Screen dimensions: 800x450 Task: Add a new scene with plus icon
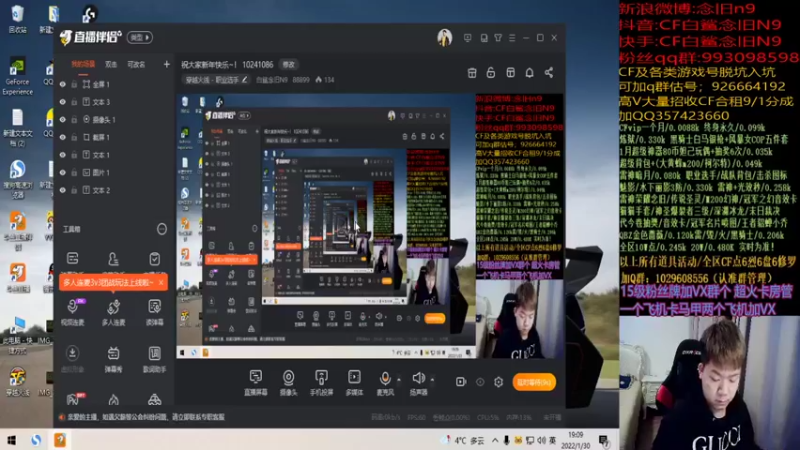click(166, 64)
